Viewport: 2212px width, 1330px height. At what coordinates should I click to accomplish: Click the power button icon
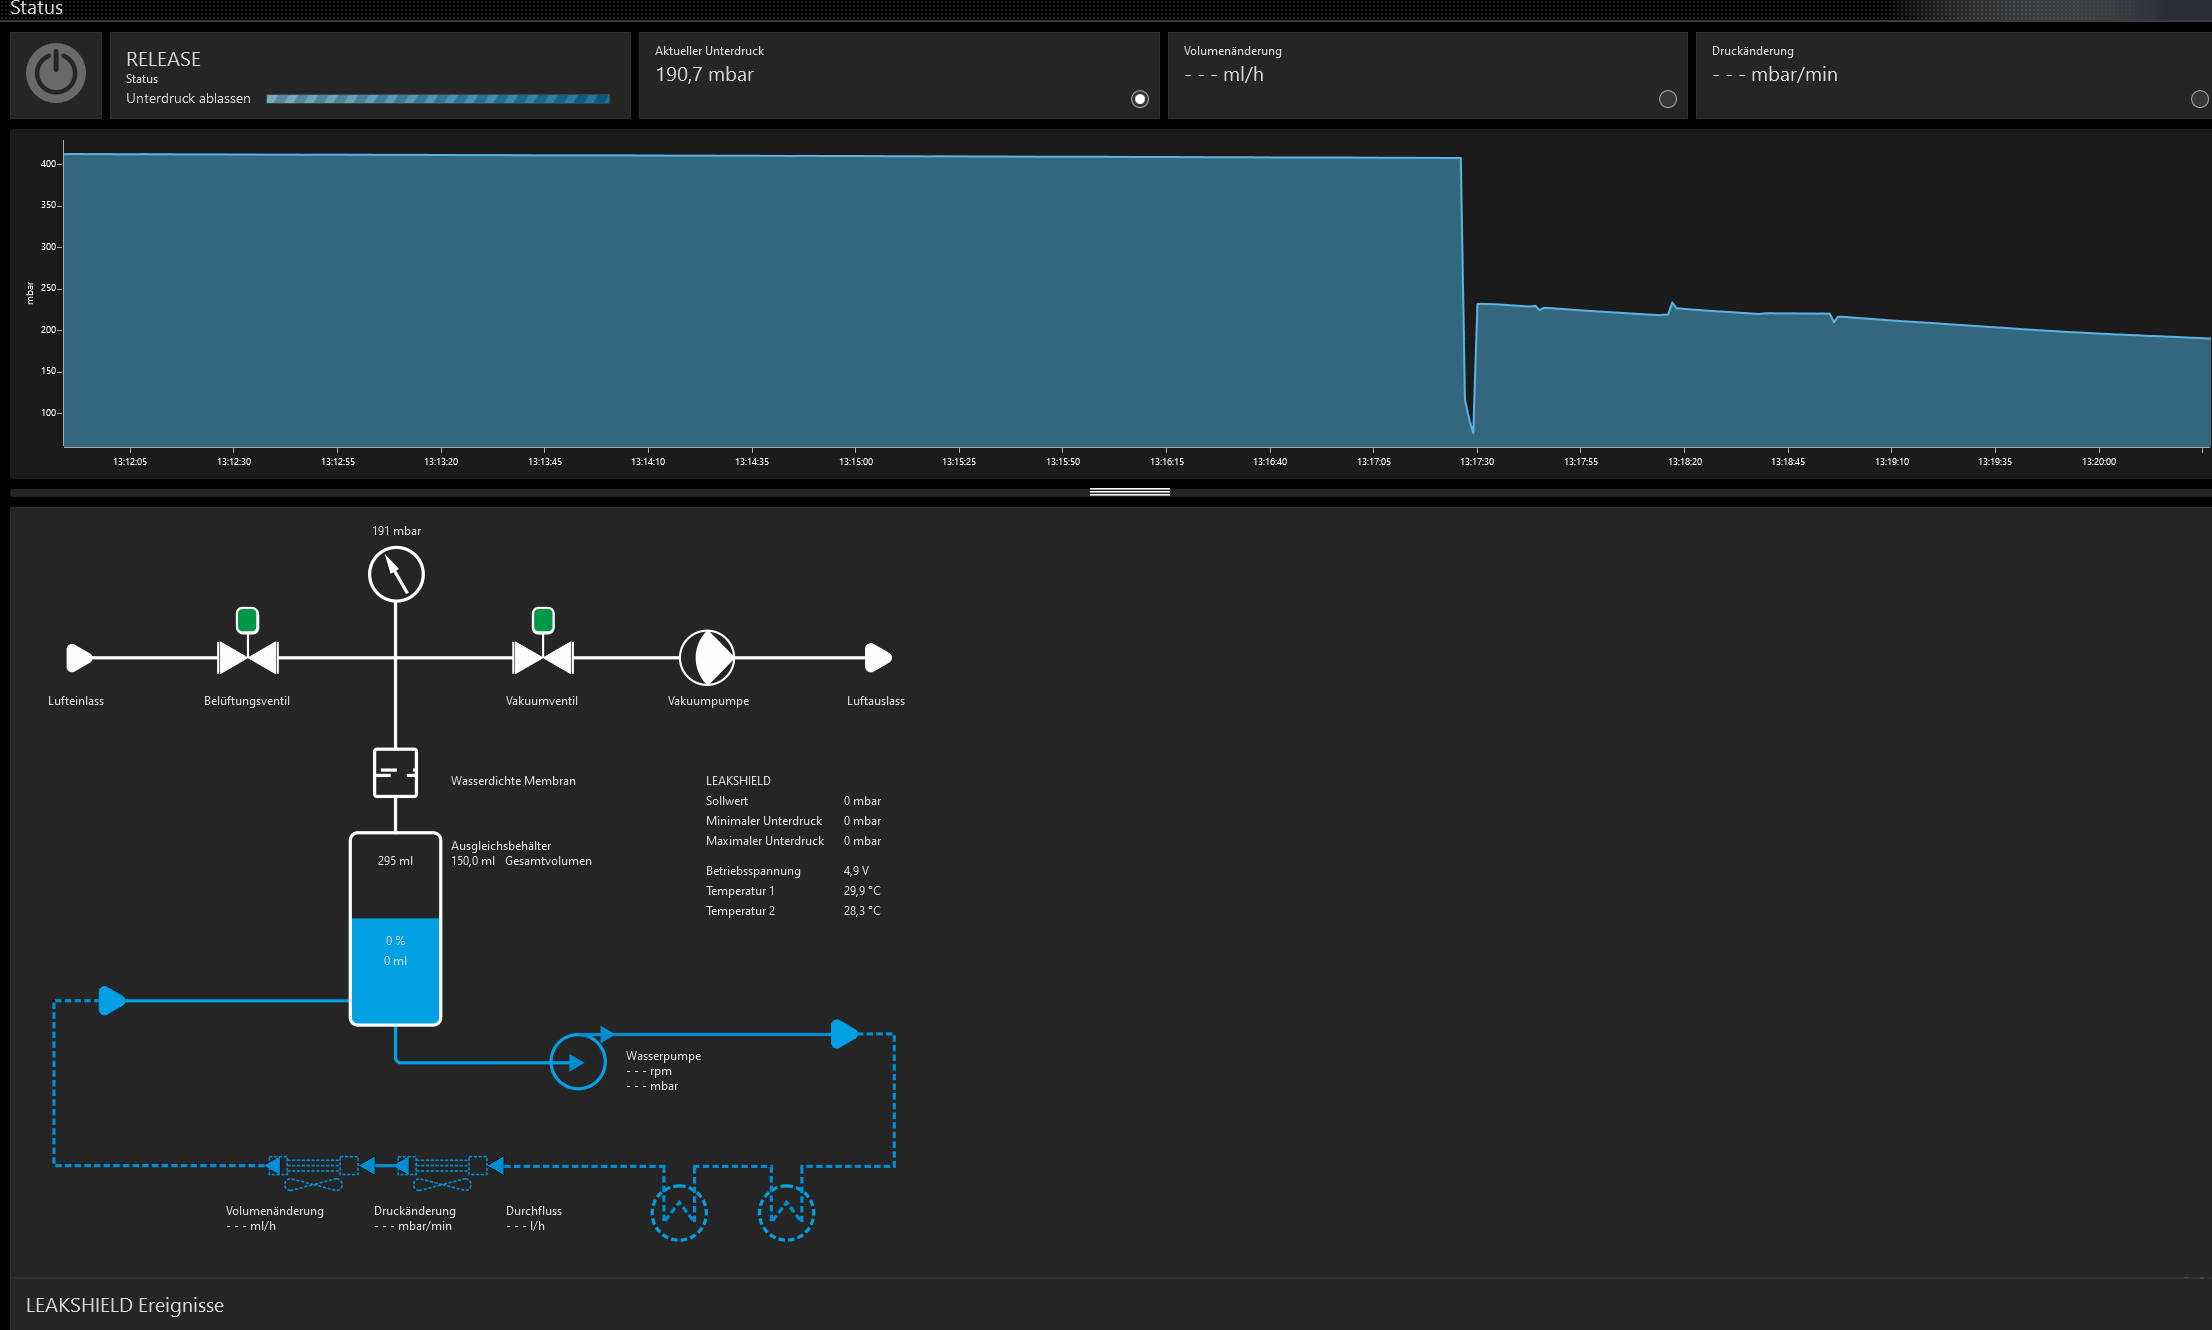pyautogui.click(x=56, y=74)
